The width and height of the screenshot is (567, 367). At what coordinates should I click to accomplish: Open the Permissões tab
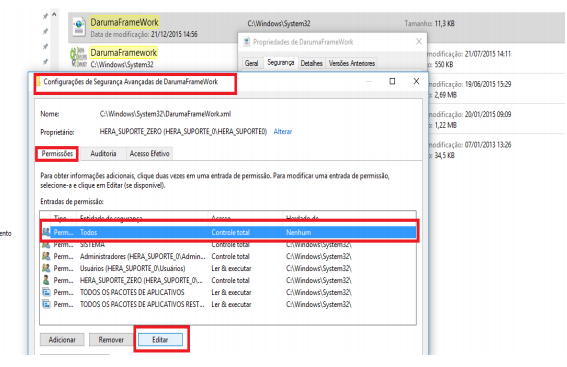coord(57,154)
